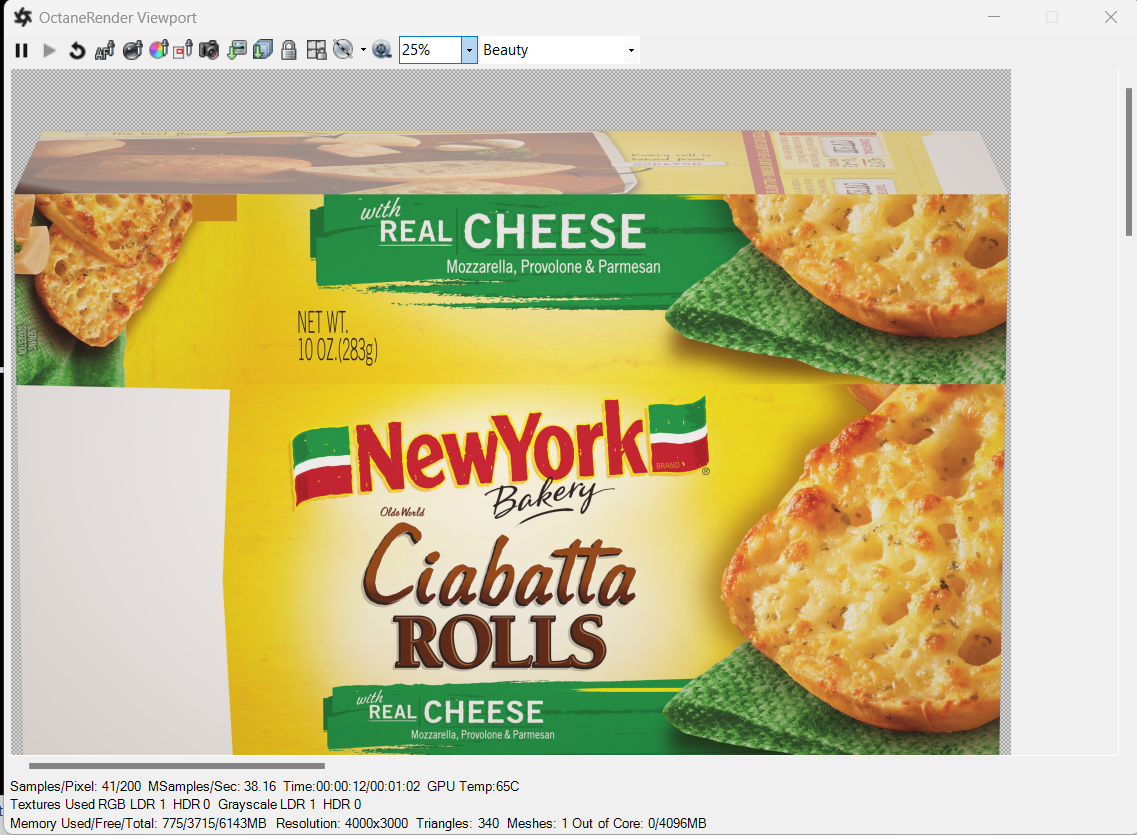Click the crossed-out globe icon
The height and width of the screenshot is (835, 1137).
[x=342, y=50]
